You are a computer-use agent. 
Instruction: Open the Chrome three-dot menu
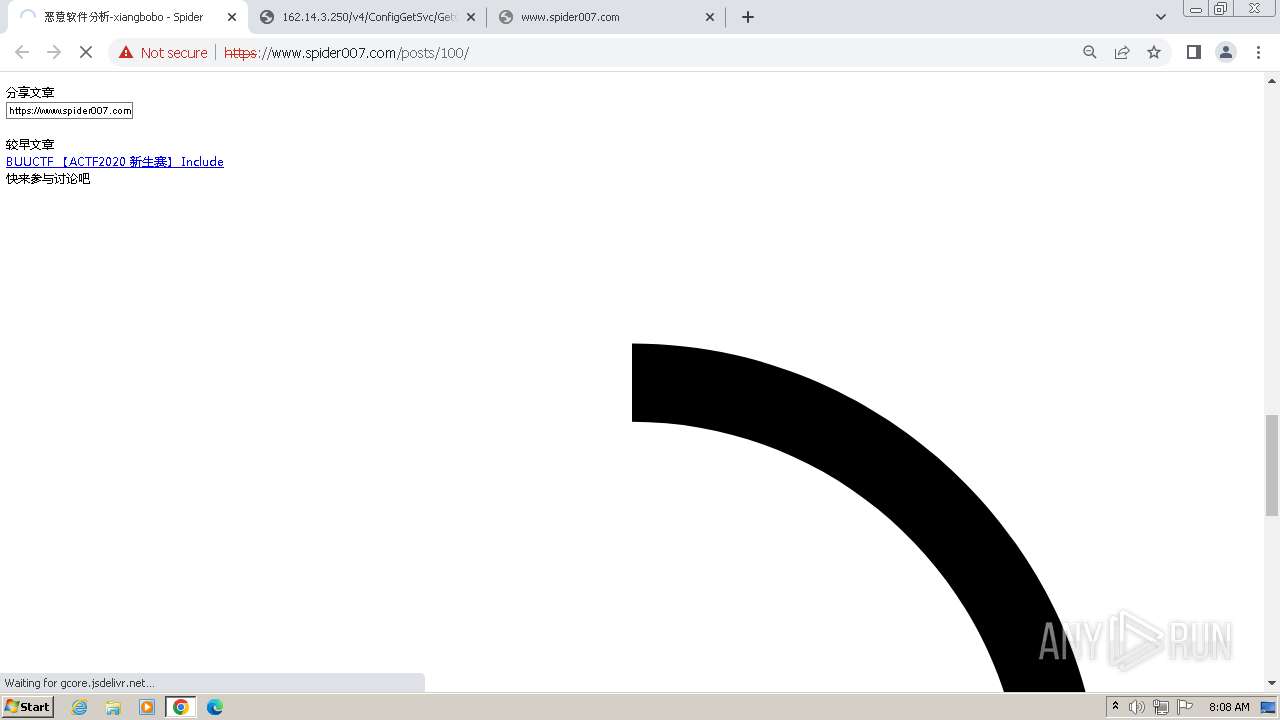coord(1258,52)
